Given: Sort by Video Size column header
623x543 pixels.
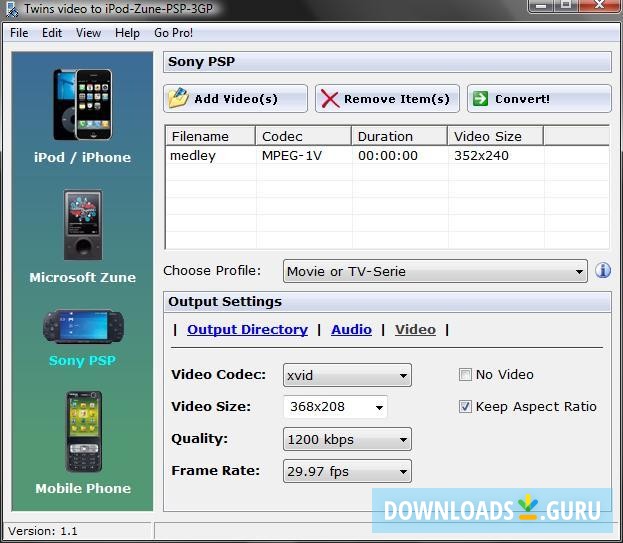Looking at the screenshot, I should [x=495, y=136].
